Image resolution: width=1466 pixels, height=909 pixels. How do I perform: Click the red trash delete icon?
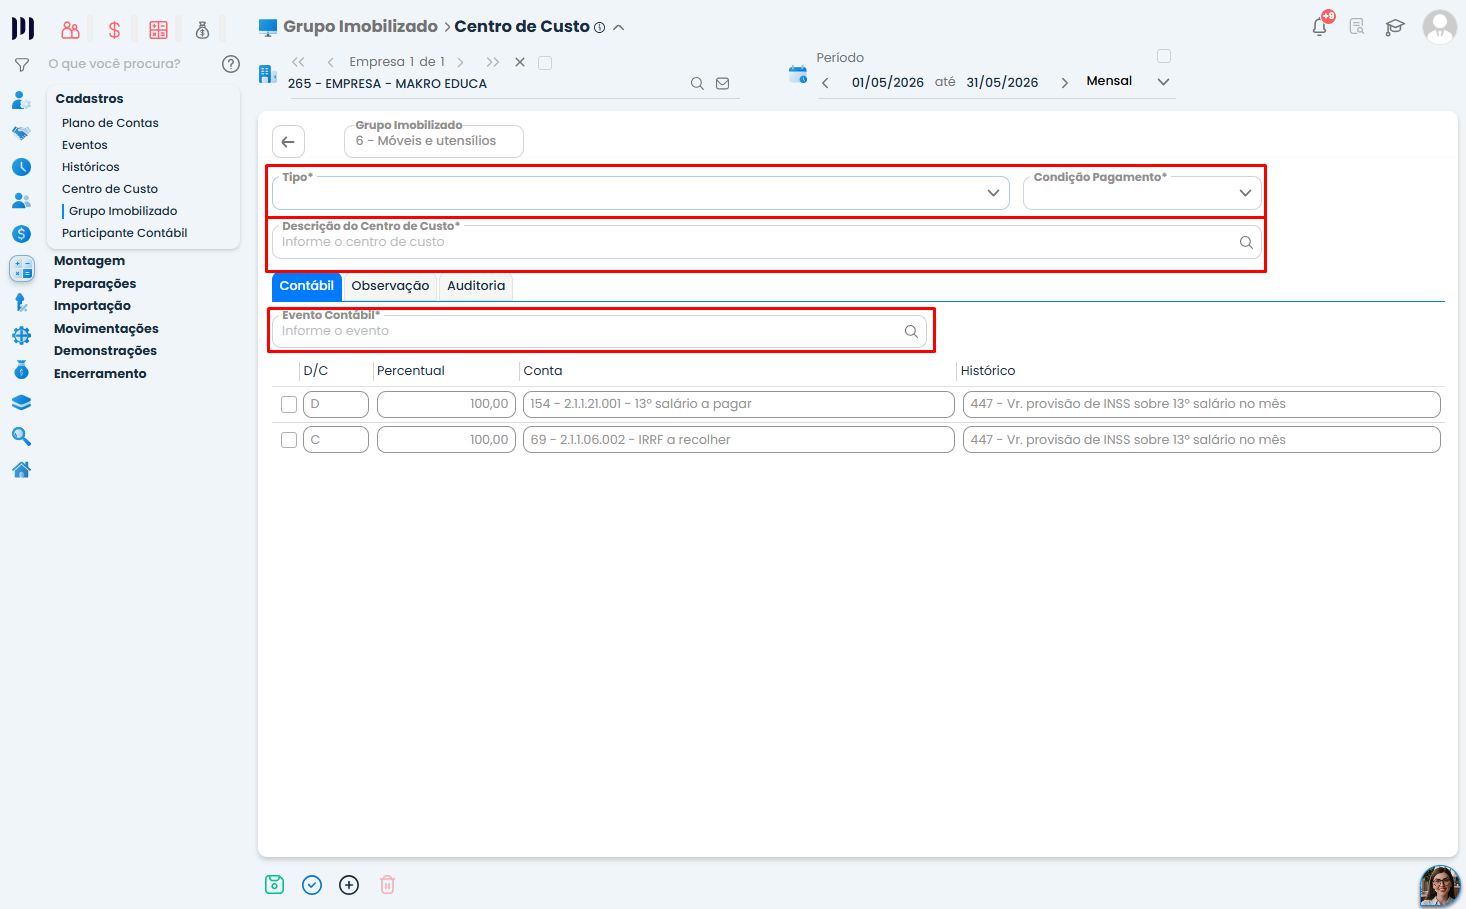[387, 885]
